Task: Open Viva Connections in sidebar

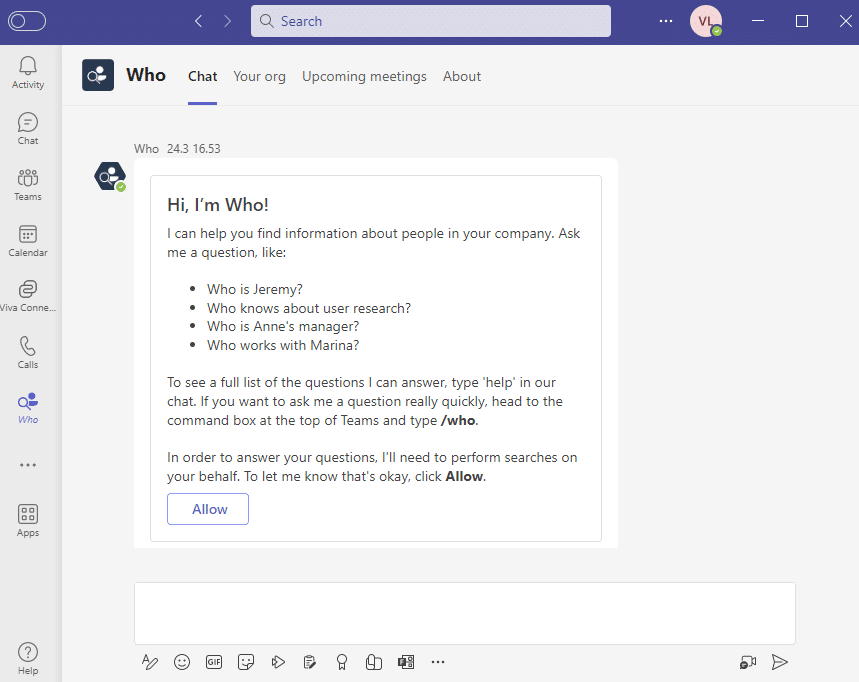Action: 28,296
